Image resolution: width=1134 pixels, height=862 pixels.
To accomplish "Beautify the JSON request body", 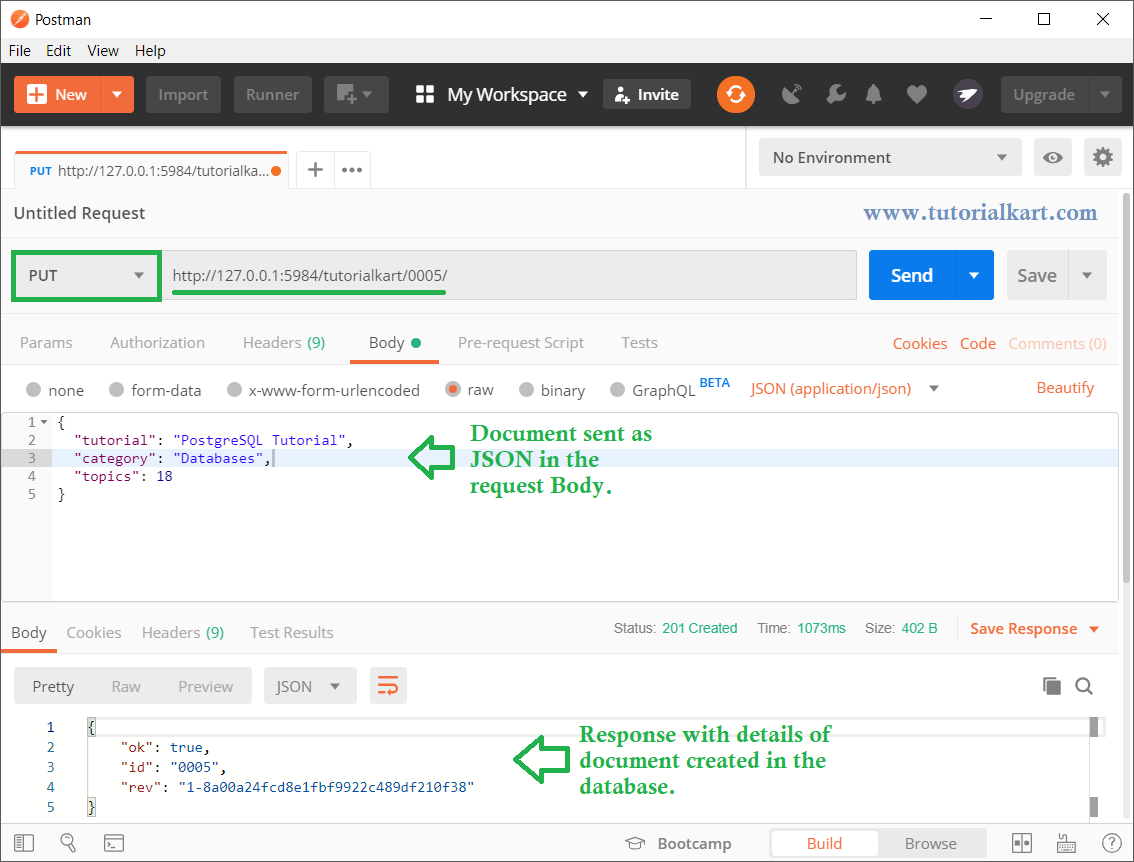I will [x=1065, y=387].
